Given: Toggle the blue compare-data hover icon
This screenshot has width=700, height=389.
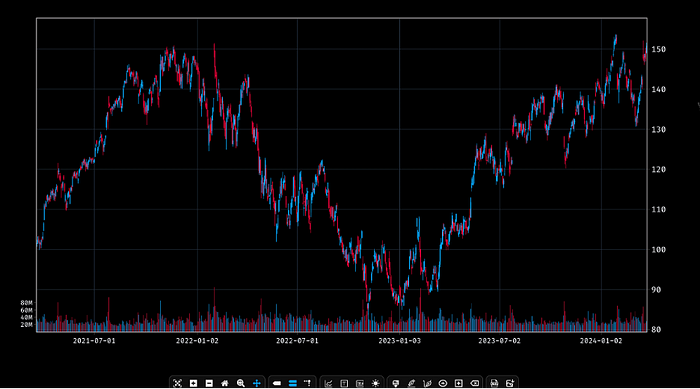Looking at the screenshot, I should pyautogui.click(x=292, y=383).
